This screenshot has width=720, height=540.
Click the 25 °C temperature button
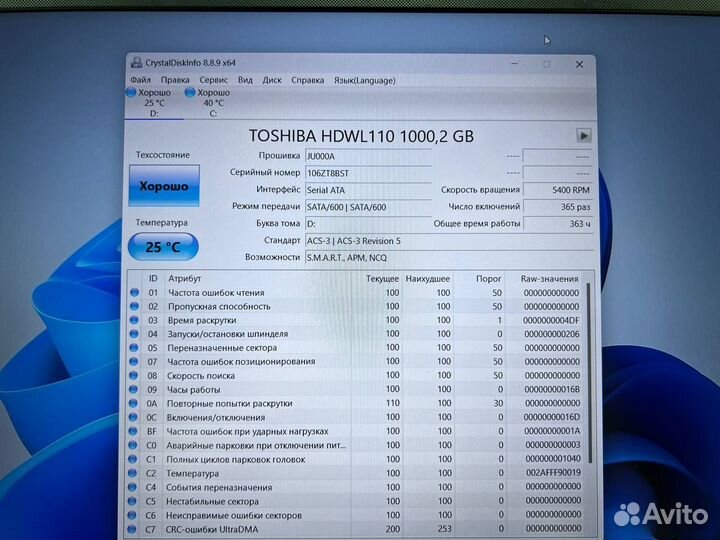163,247
